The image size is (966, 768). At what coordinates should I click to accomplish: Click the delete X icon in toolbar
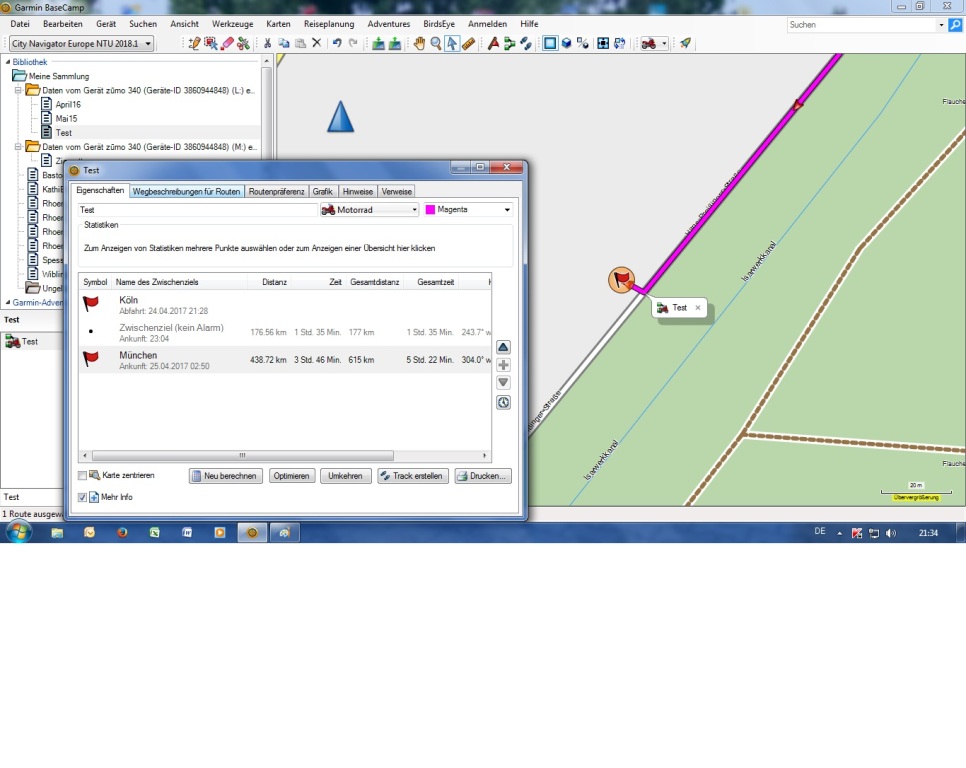tap(316, 44)
